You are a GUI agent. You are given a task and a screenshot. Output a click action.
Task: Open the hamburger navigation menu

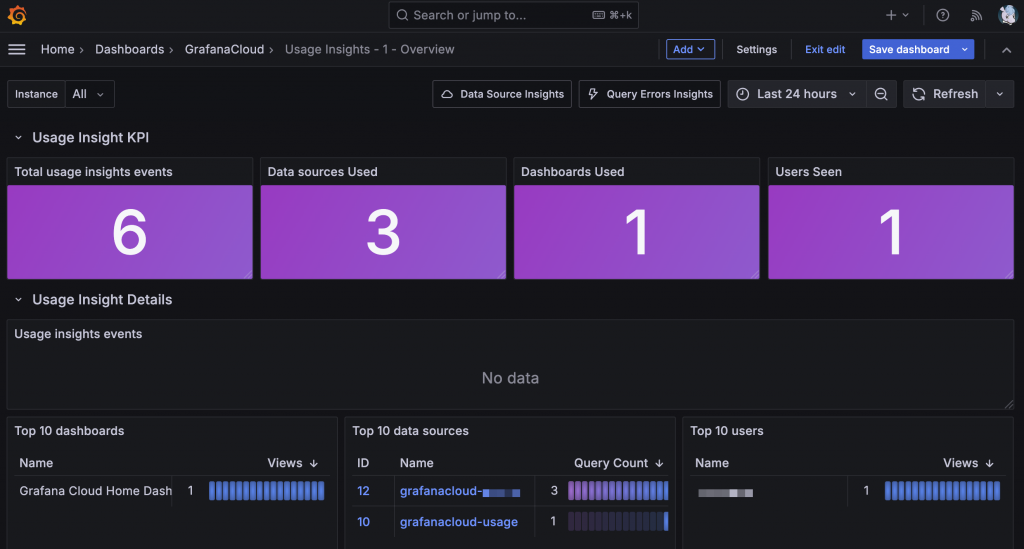(17, 50)
